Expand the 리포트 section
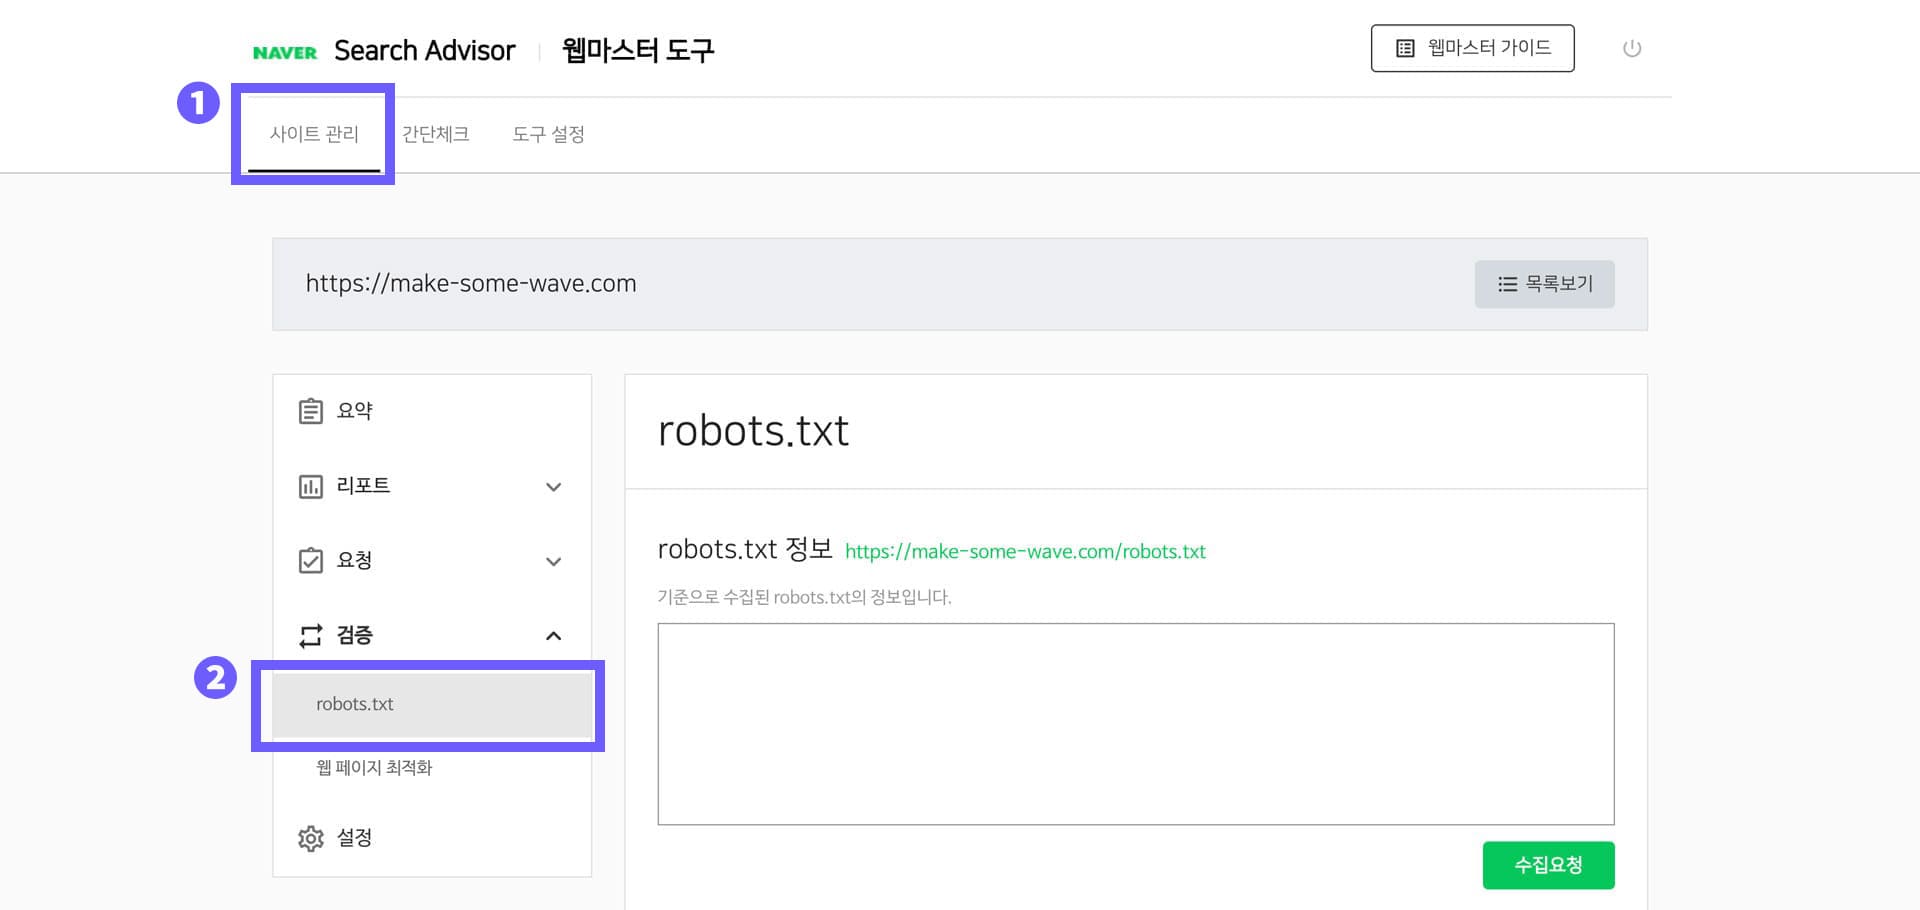Screen dimensions: 1920x910 click(553, 486)
